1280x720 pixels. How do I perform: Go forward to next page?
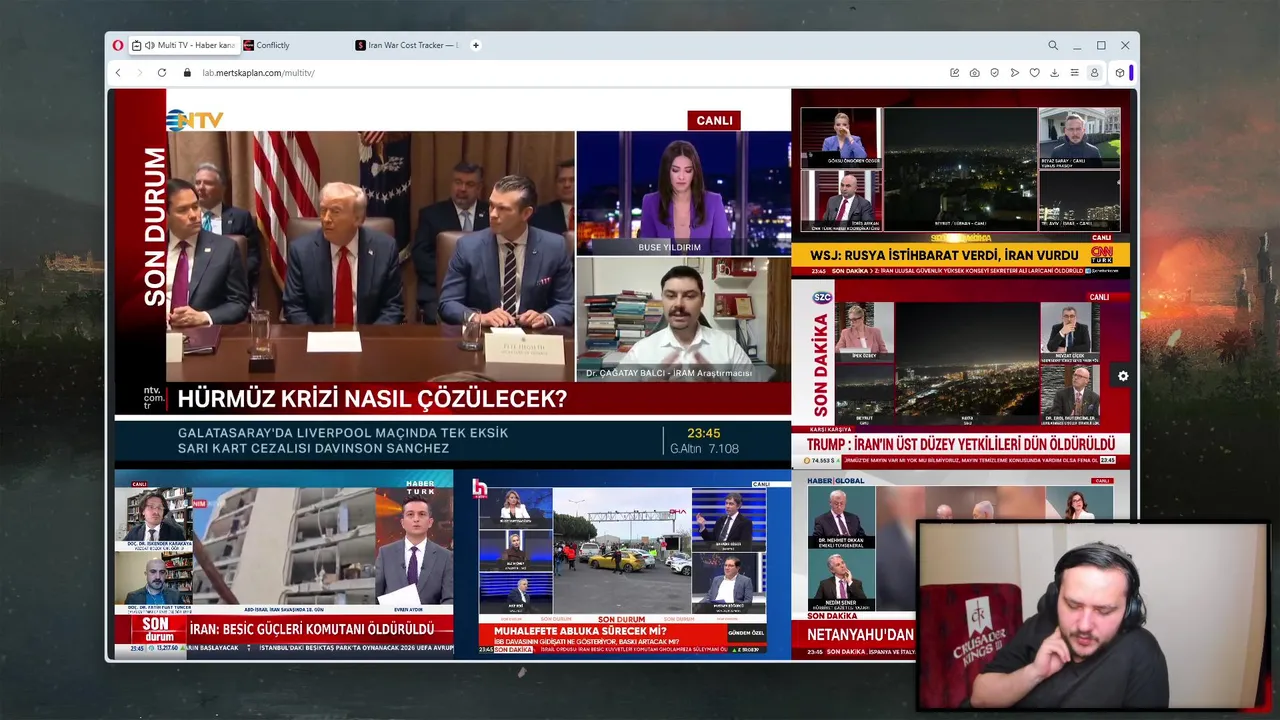pyautogui.click(x=139, y=73)
